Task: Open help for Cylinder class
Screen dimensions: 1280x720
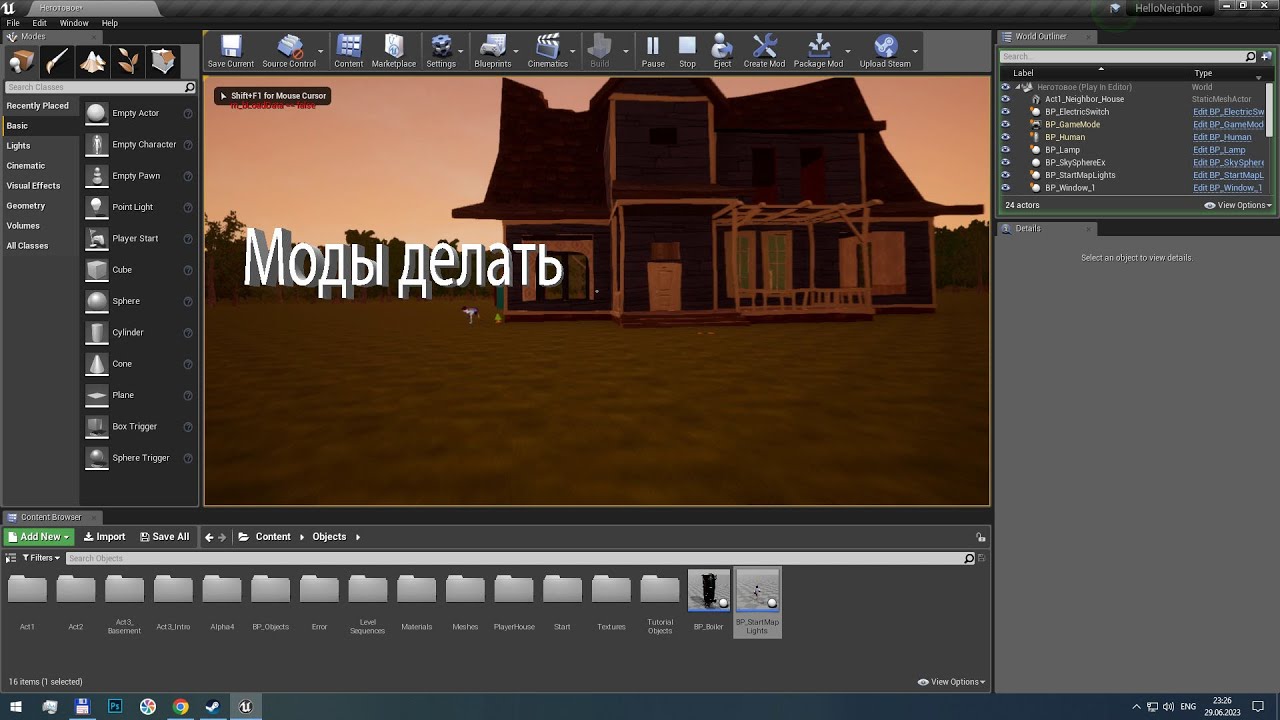Action: [188, 332]
